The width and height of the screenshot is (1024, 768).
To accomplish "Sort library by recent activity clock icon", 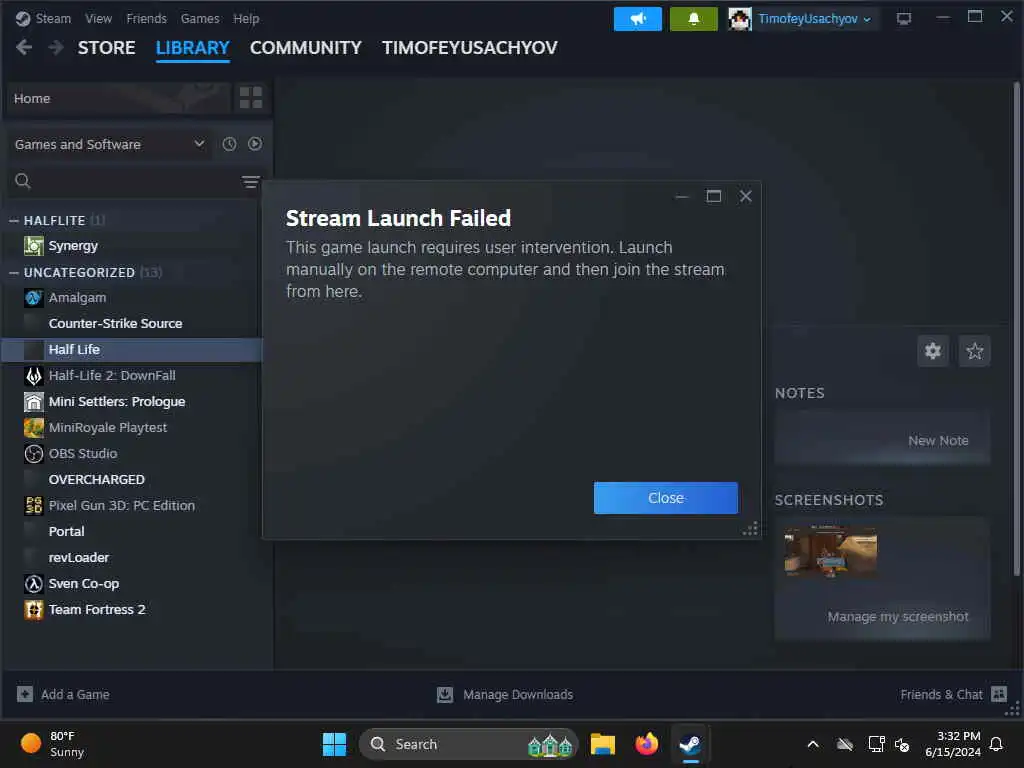I will click(x=229, y=144).
